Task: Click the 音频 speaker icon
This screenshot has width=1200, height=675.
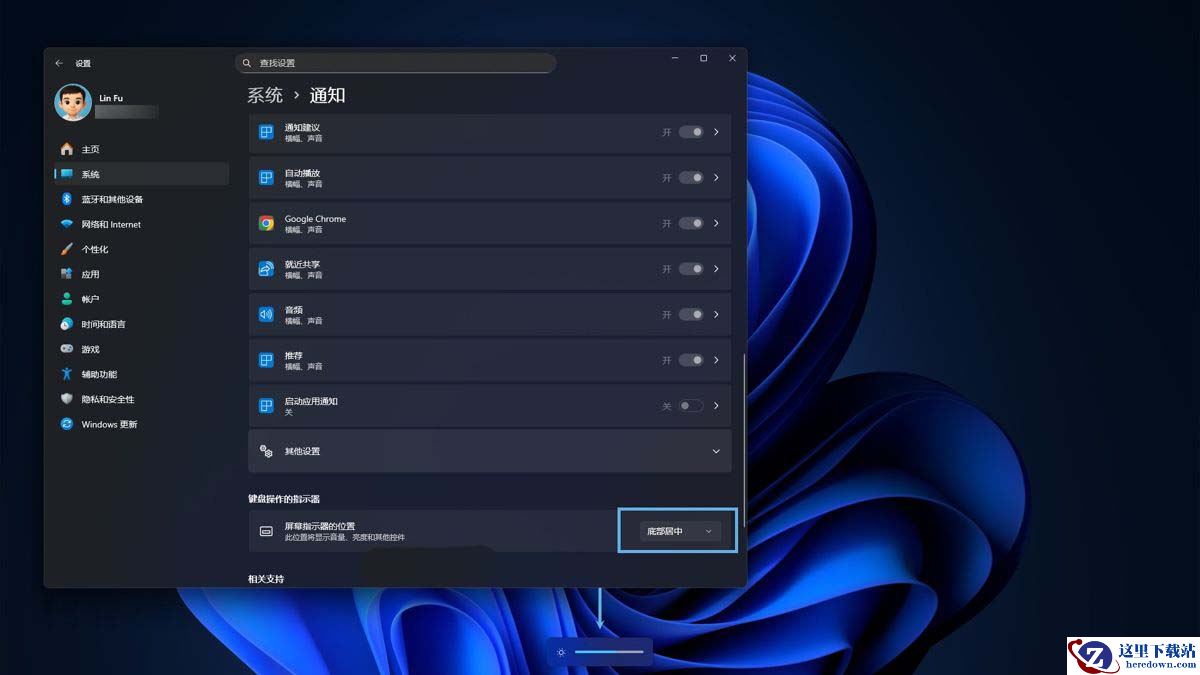Action: (266, 314)
